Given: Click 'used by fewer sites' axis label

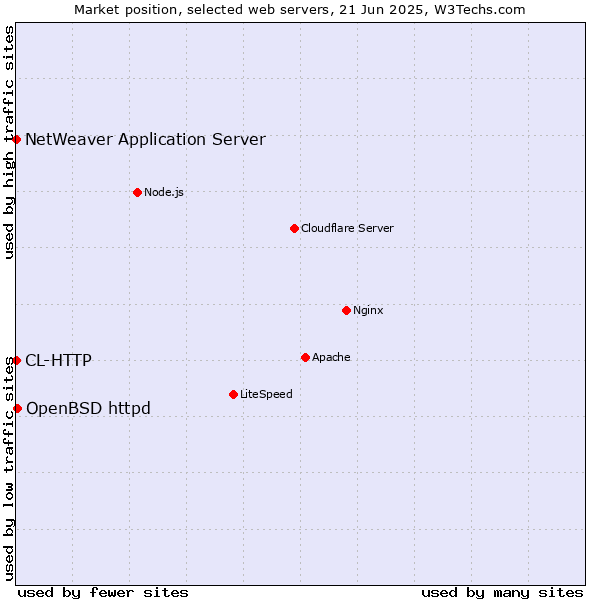Looking at the screenshot, I should tap(103, 593).
